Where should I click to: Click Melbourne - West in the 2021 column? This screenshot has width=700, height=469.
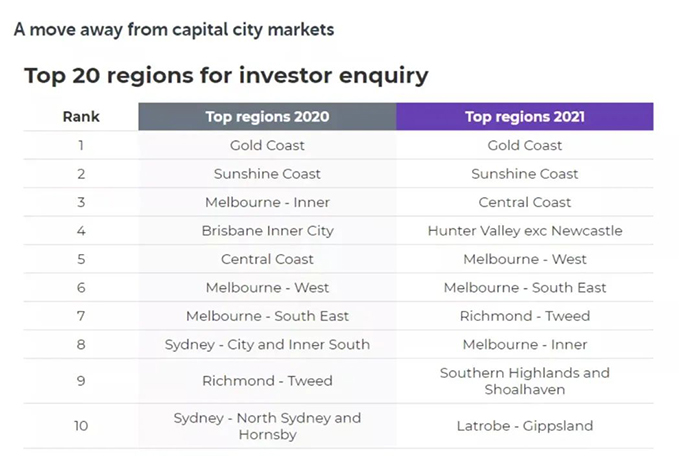pyautogui.click(x=525, y=259)
